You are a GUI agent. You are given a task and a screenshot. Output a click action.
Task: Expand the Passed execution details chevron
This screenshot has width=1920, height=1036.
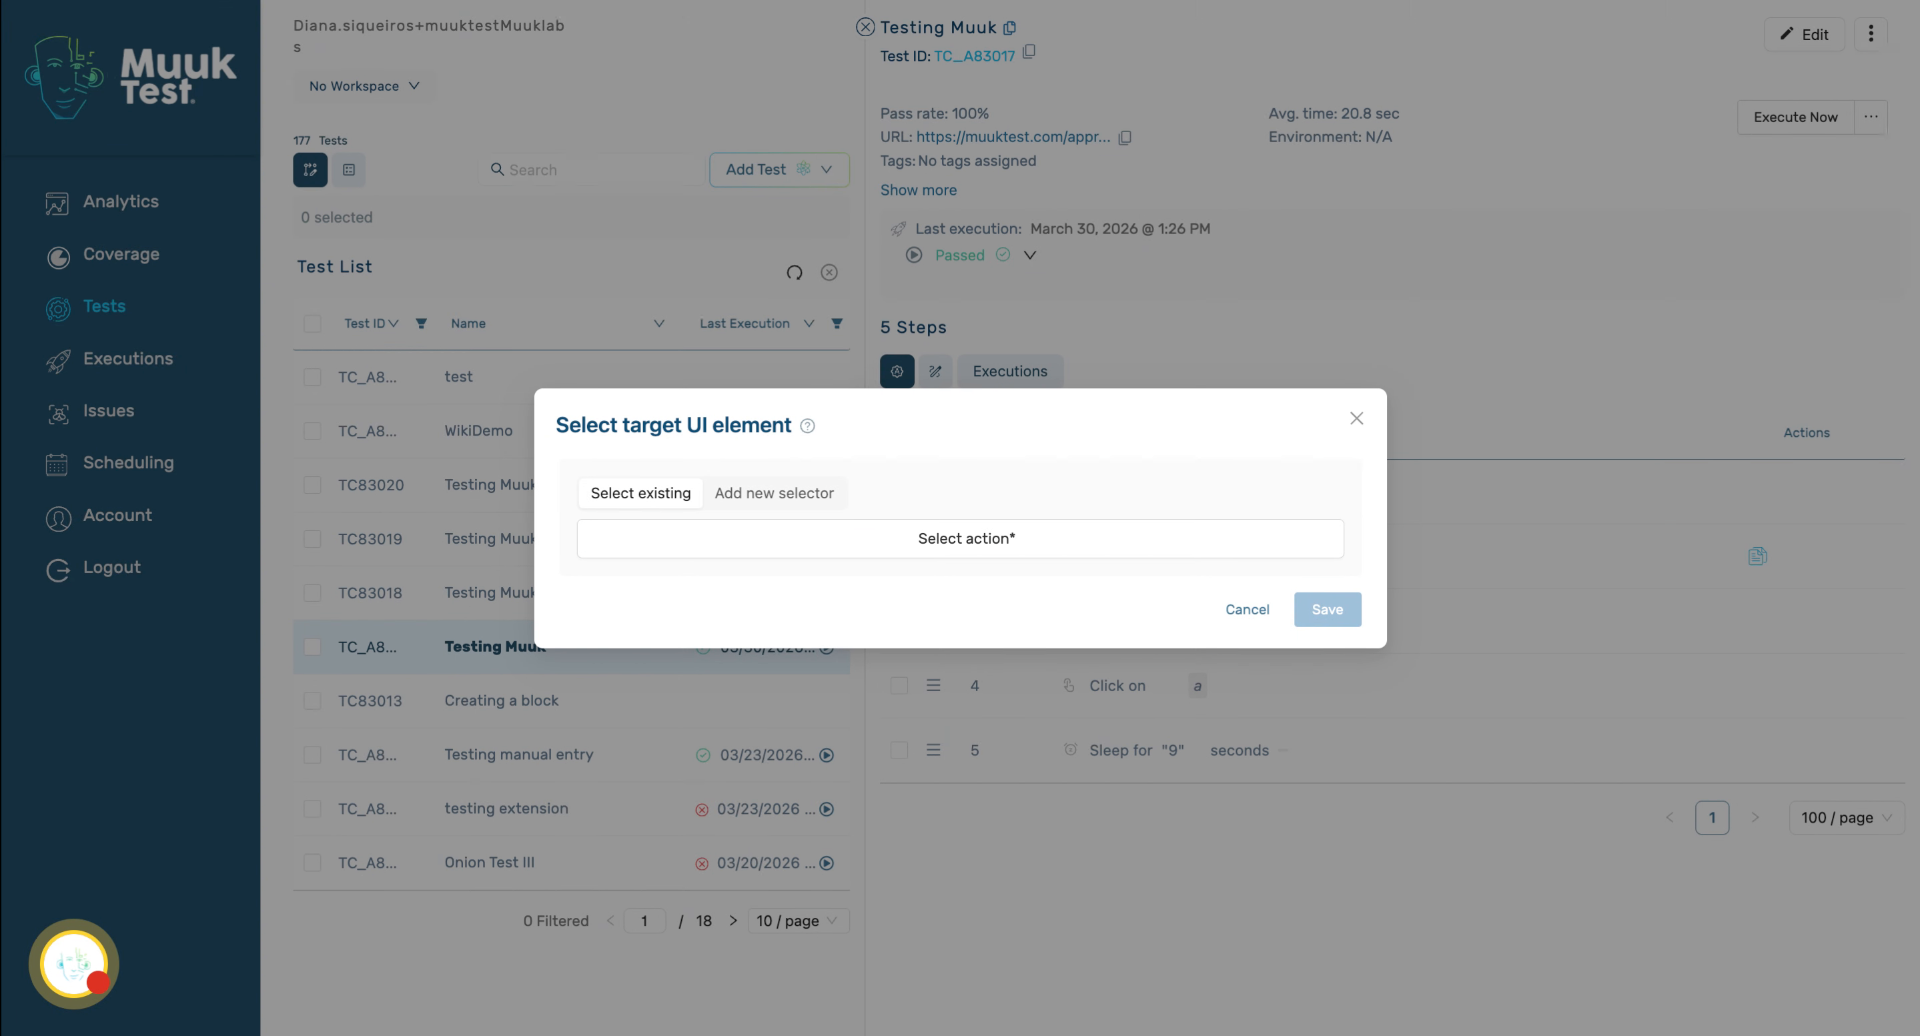pos(1030,255)
